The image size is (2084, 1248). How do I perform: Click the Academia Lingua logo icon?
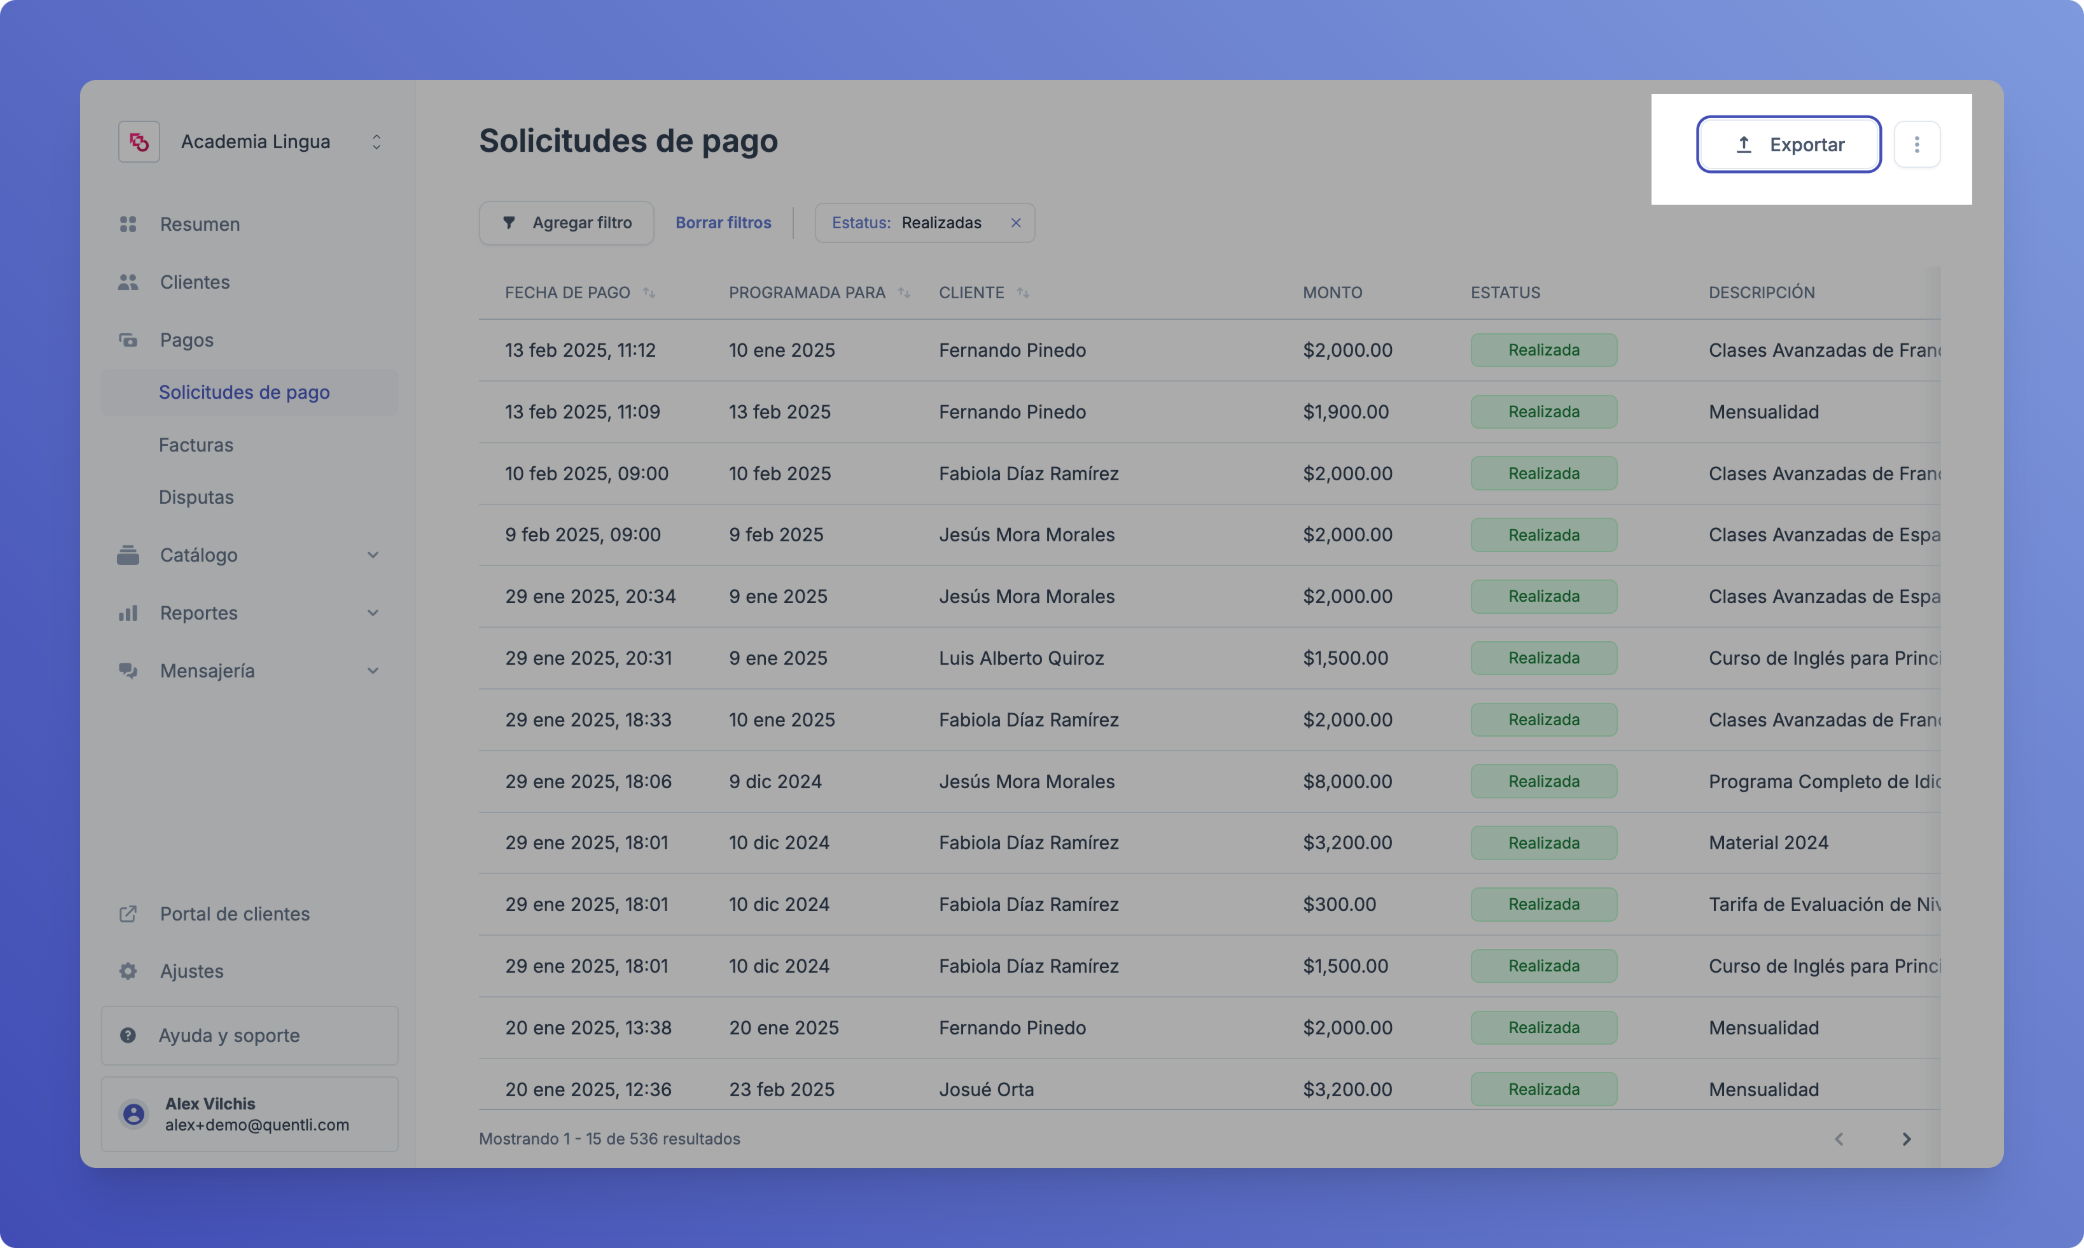(139, 142)
